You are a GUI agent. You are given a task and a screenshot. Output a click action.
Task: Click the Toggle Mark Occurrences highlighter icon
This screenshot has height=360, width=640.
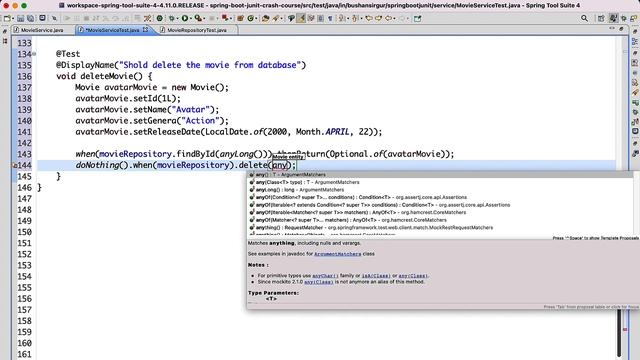click(x=301, y=18)
